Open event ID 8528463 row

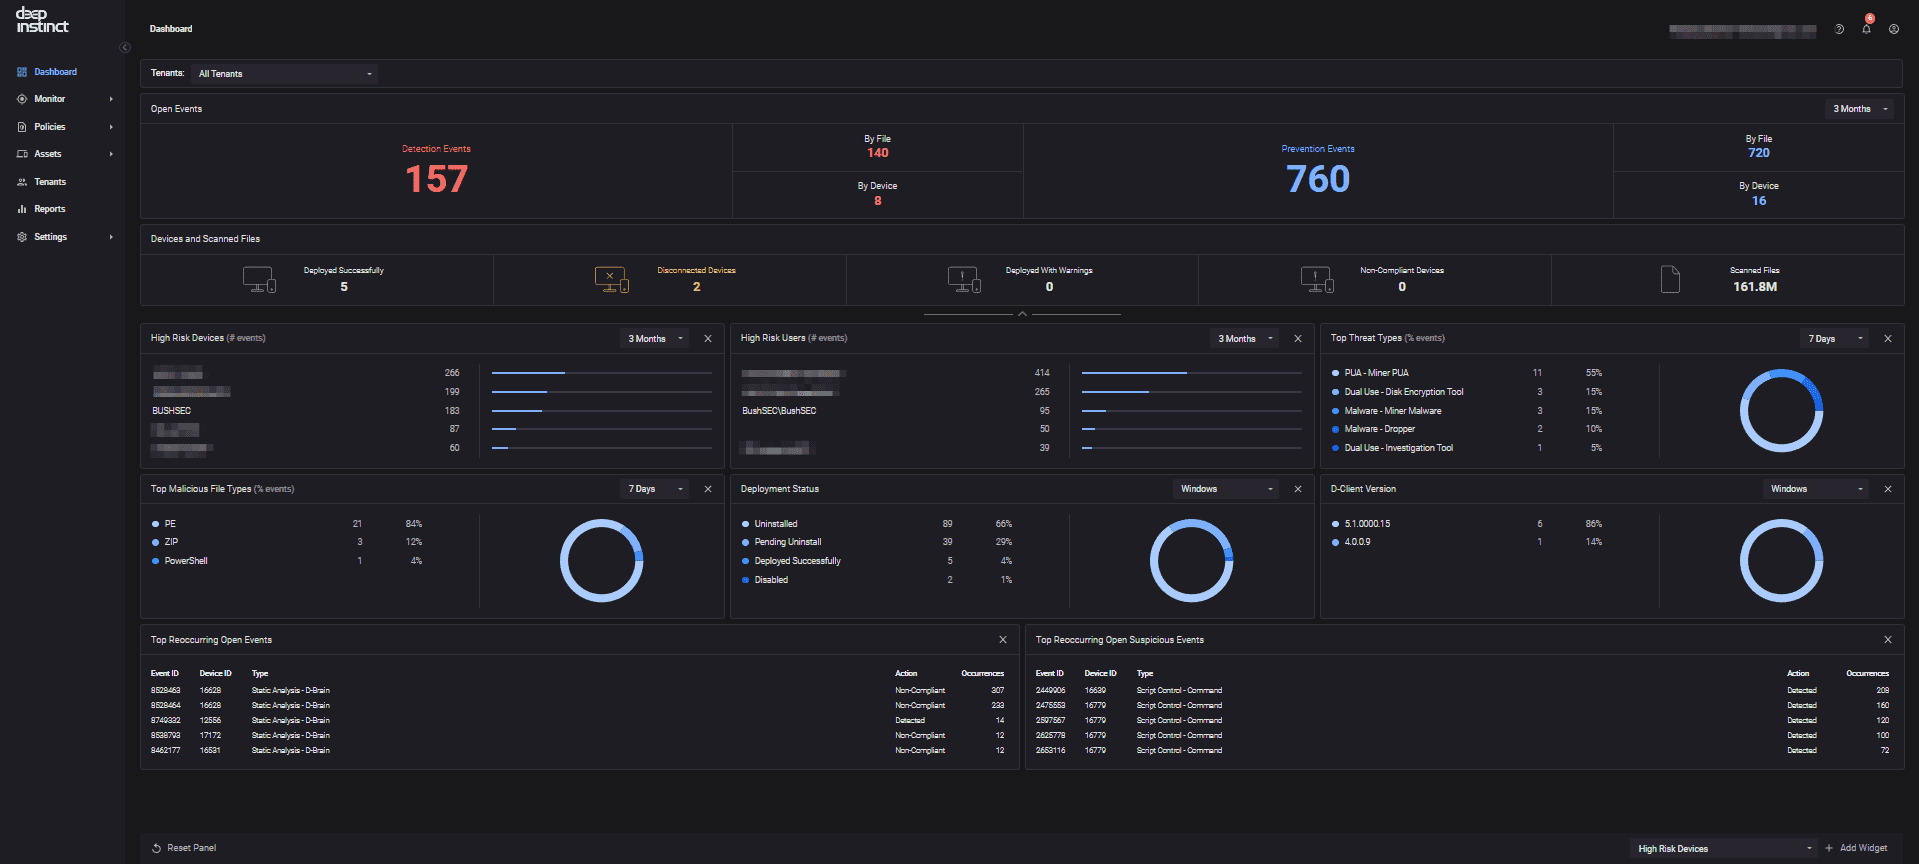pos(578,691)
